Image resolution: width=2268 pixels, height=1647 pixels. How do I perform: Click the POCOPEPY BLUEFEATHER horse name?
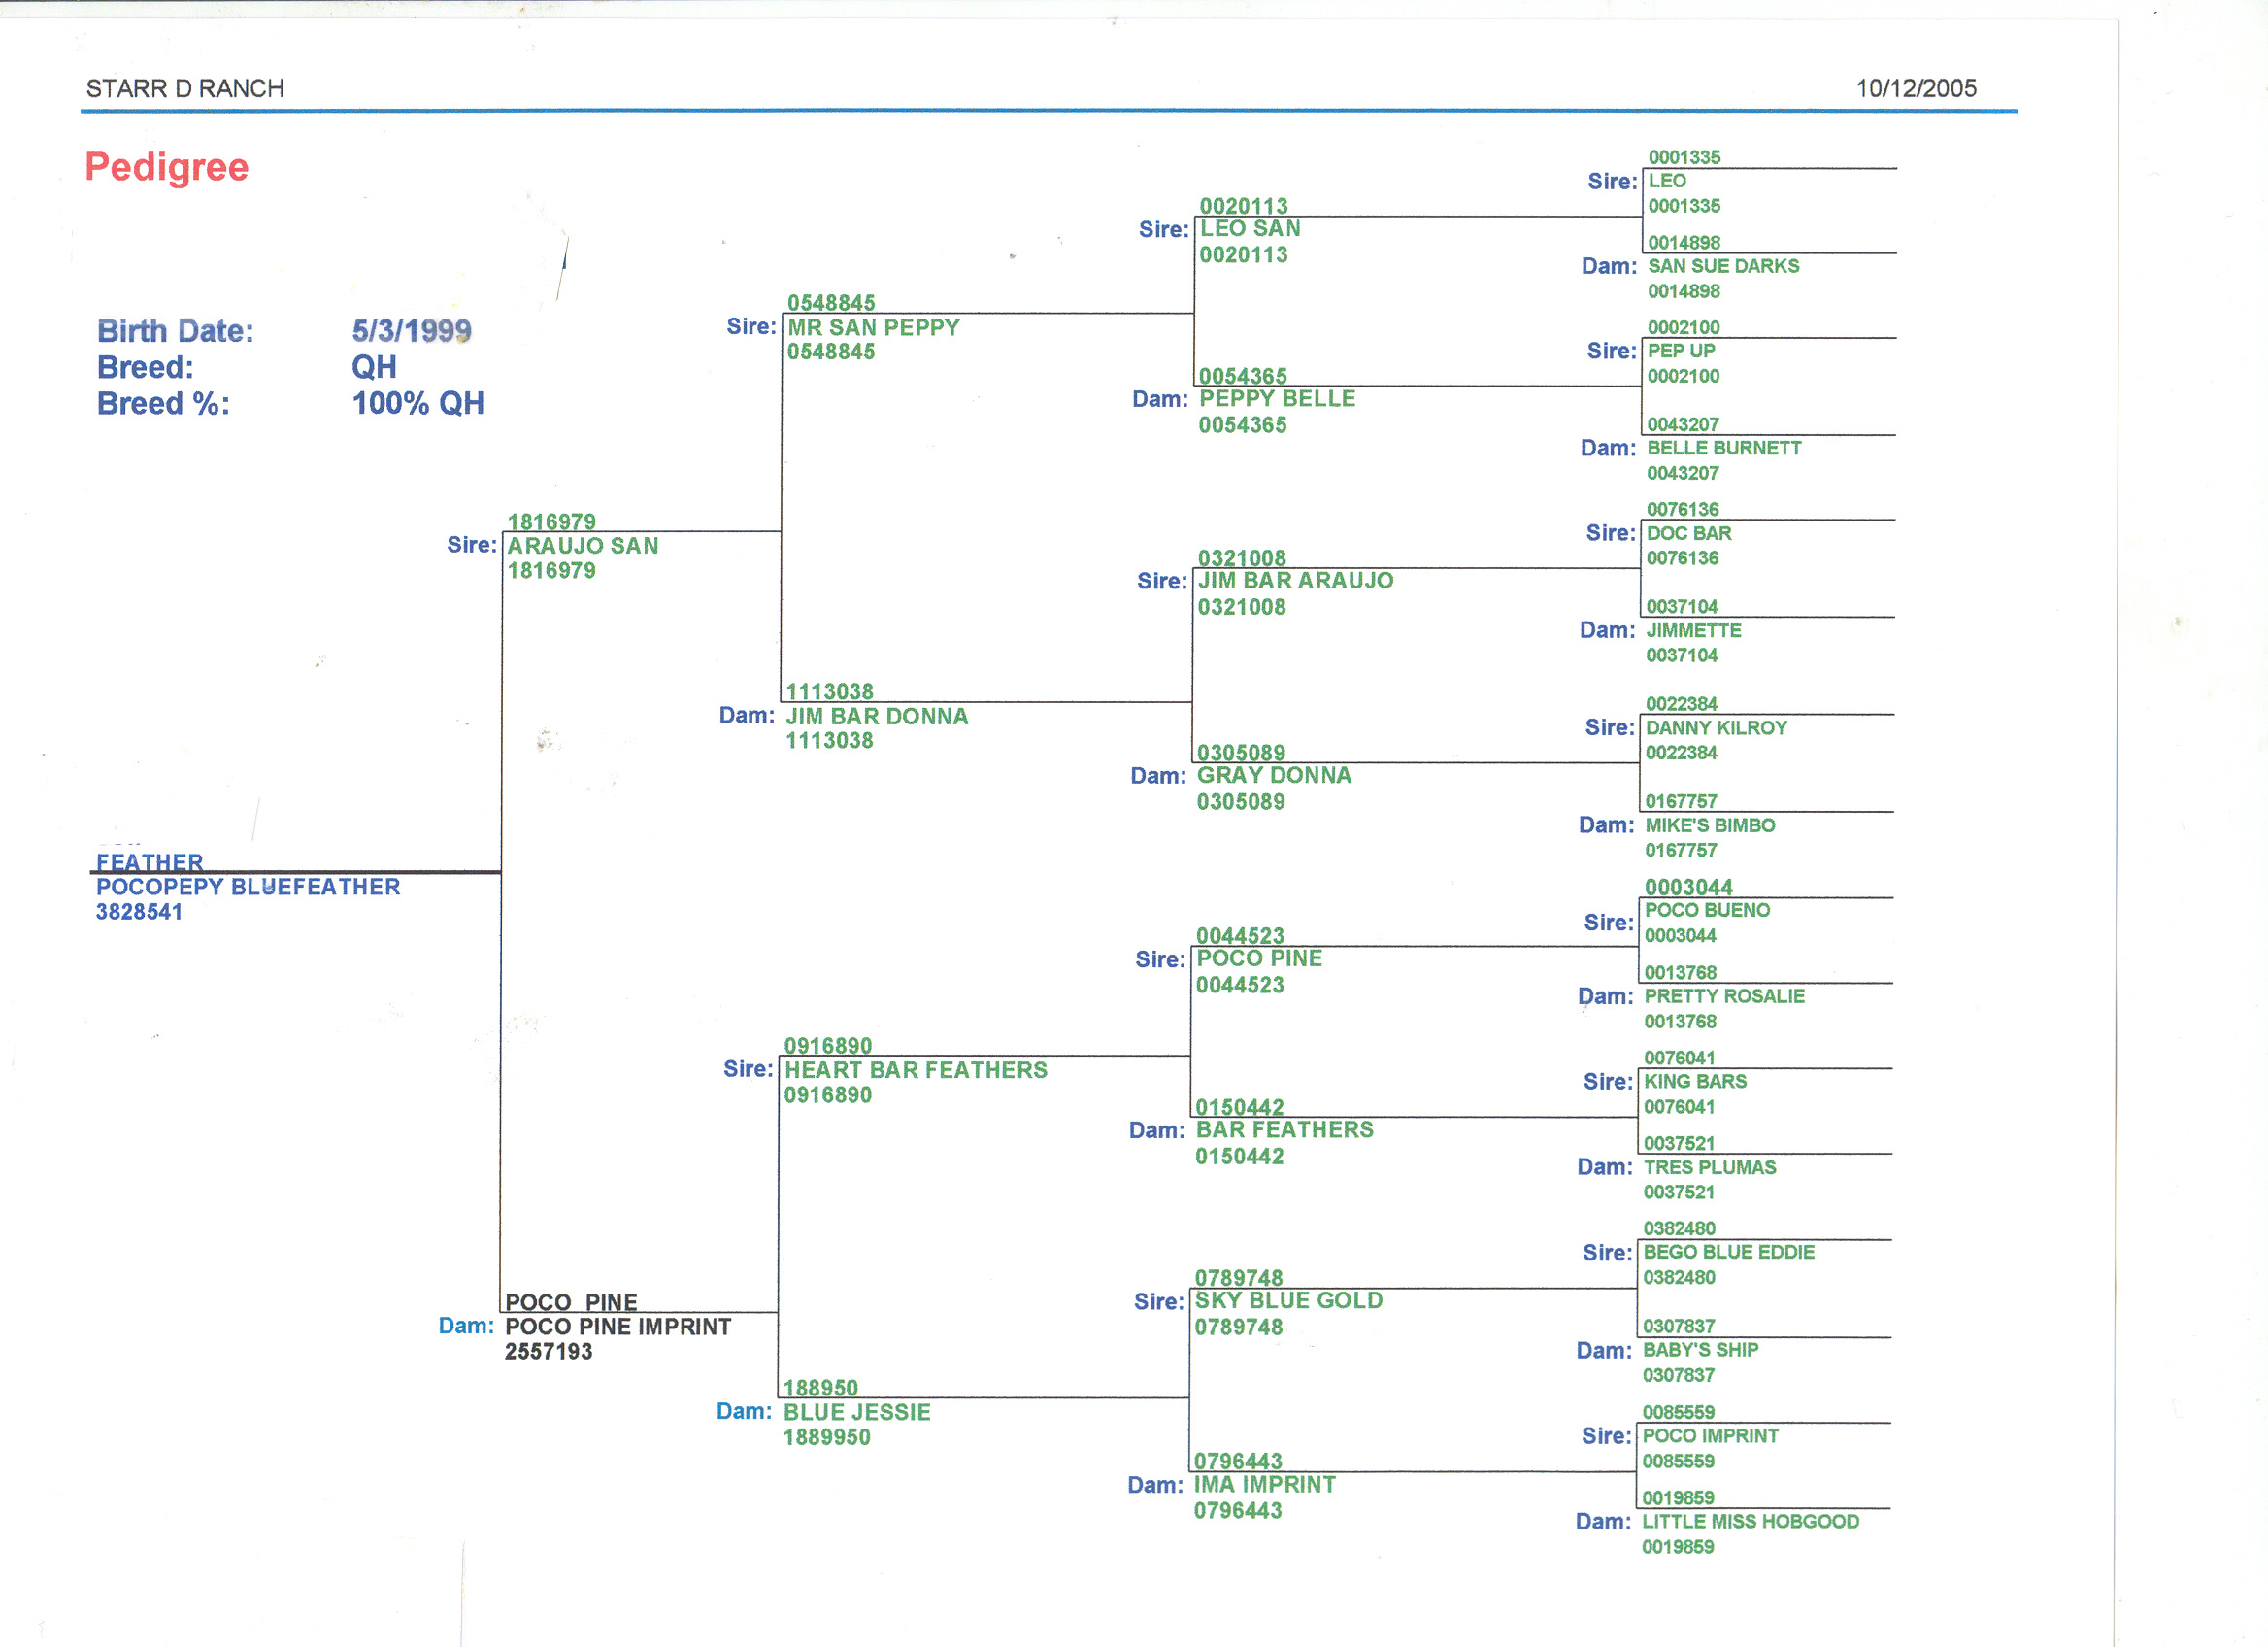pos(247,887)
